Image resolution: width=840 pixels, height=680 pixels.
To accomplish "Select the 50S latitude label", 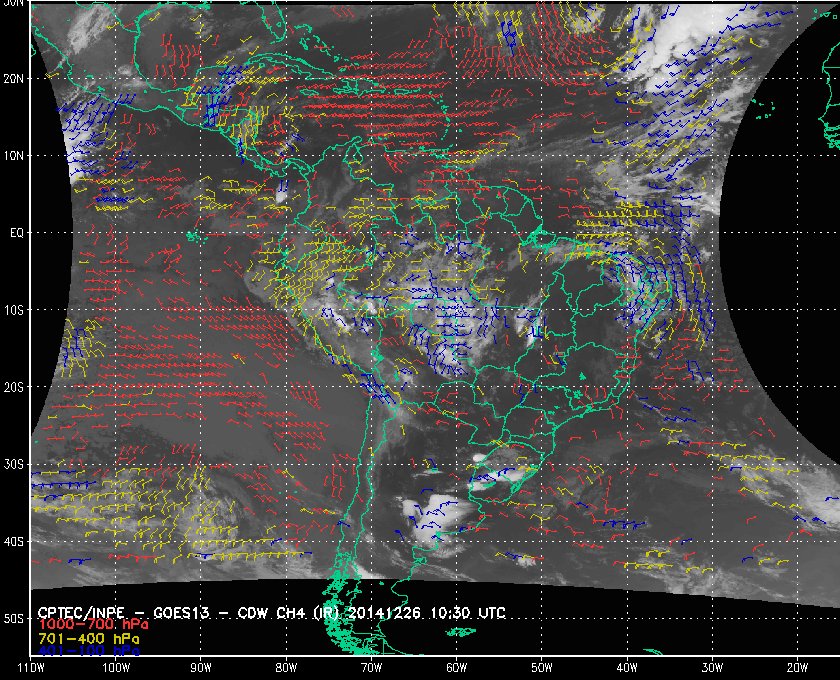I will coord(14,619).
